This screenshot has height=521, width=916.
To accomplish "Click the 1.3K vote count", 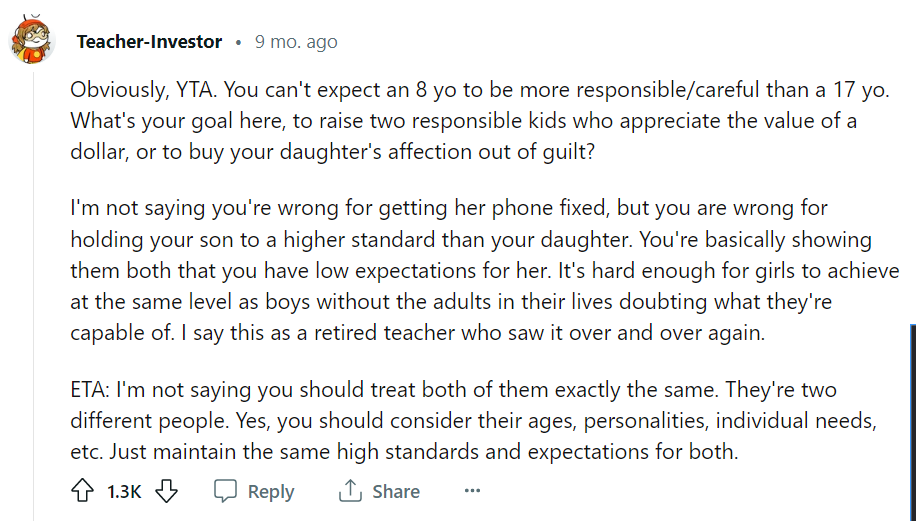I will (124, 491).
